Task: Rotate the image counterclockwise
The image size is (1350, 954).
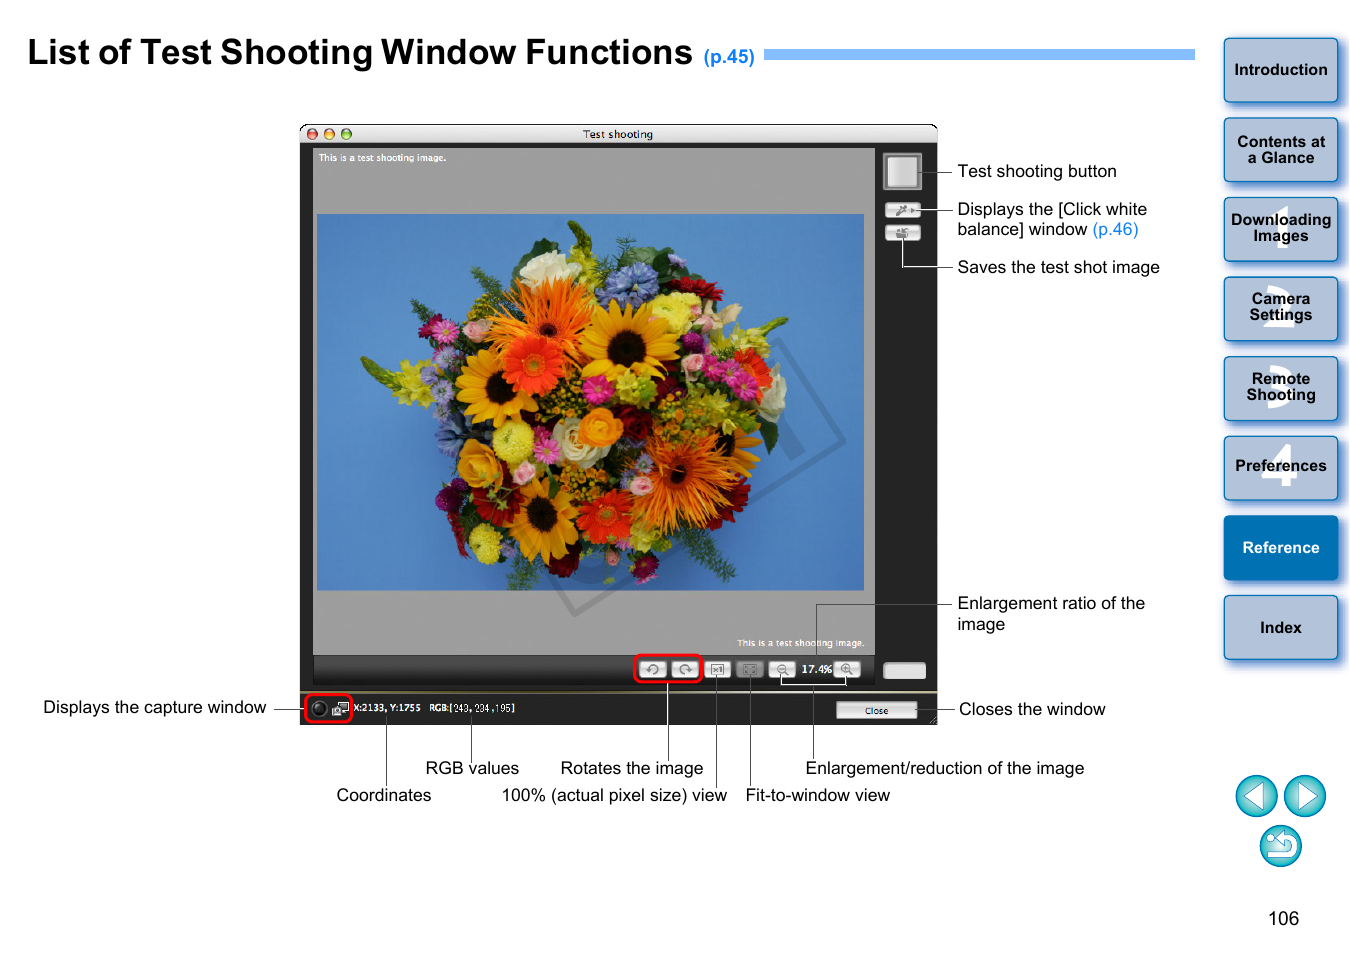Action: (x=652, y=669)
